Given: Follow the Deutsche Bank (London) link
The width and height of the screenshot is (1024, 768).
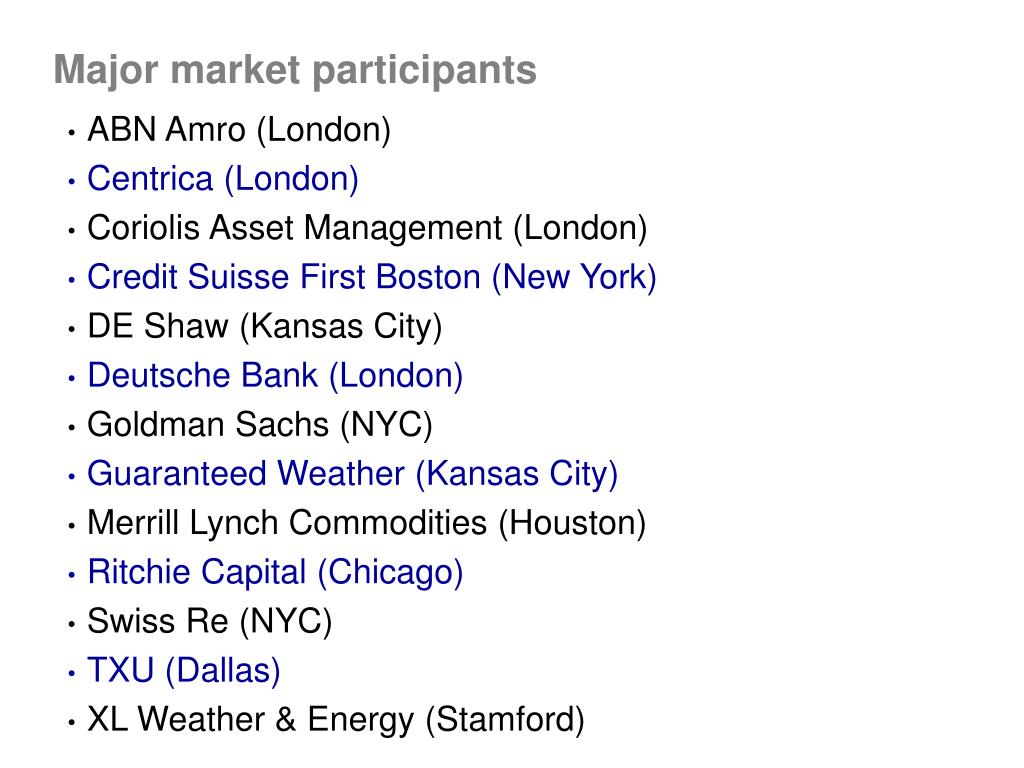Looking at the screenshot, I should point(275,376).
